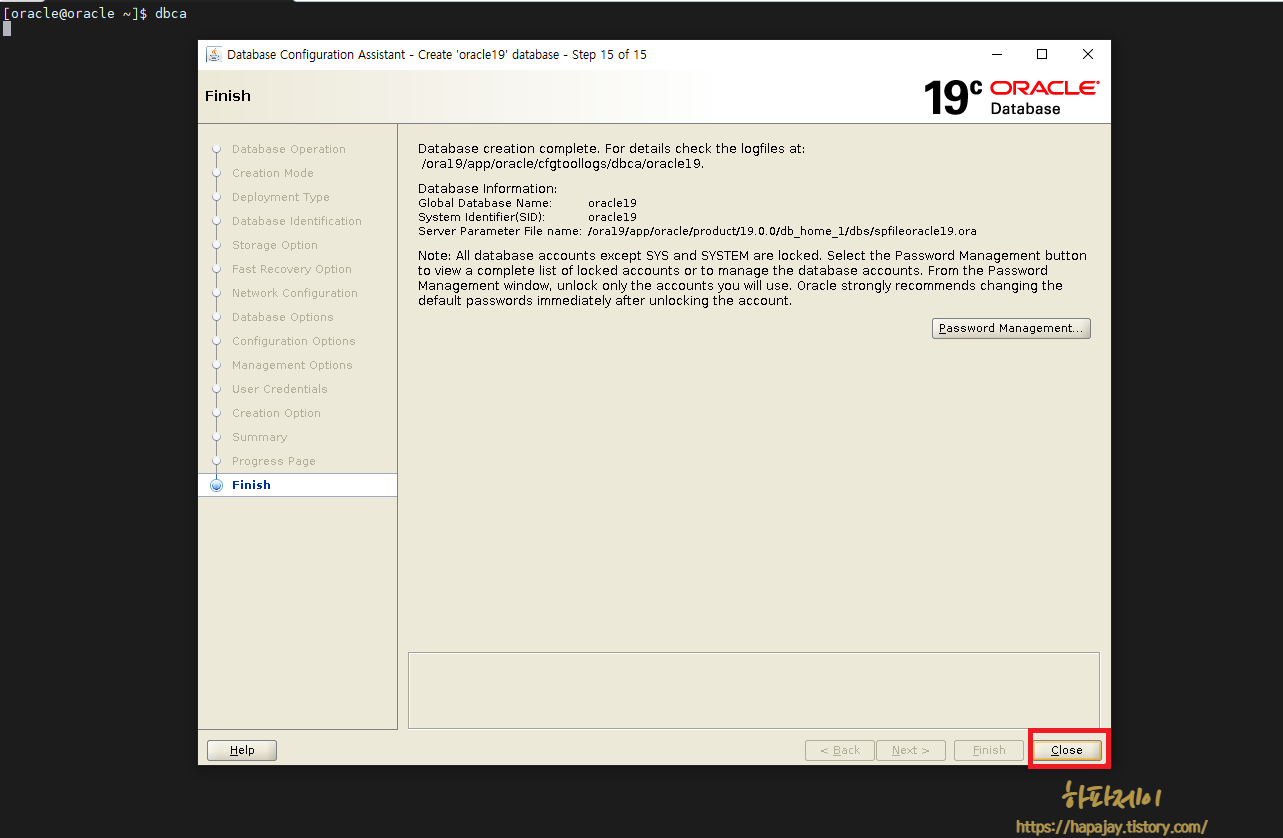This screenshot has width=1283, height=838.
Task: Select the Management Options step
Action: (292, 365)
